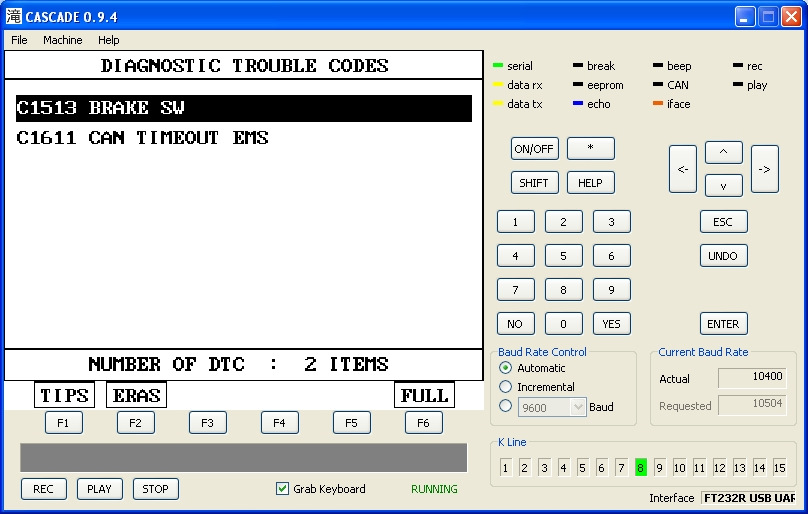Viewport: 808px width, 514px height.
Task: Open the 9600 baud rate dropdown
Action: point(578,407)
